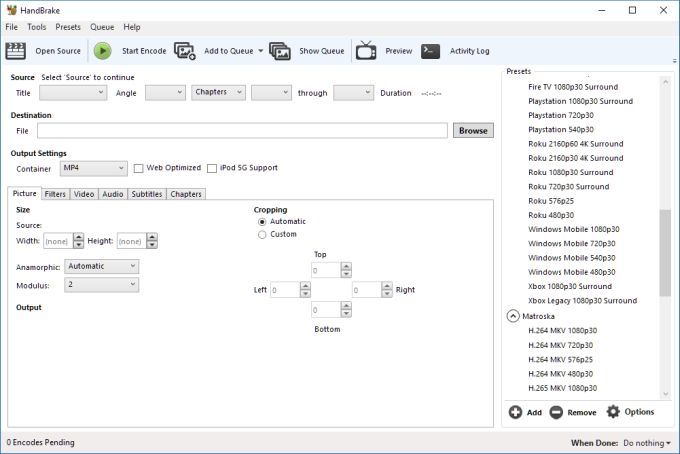Image resolution: width=680 pixels, height=454 pixels.
Task: Open the Modulus dropdown
Action: (x=101, y=285)
